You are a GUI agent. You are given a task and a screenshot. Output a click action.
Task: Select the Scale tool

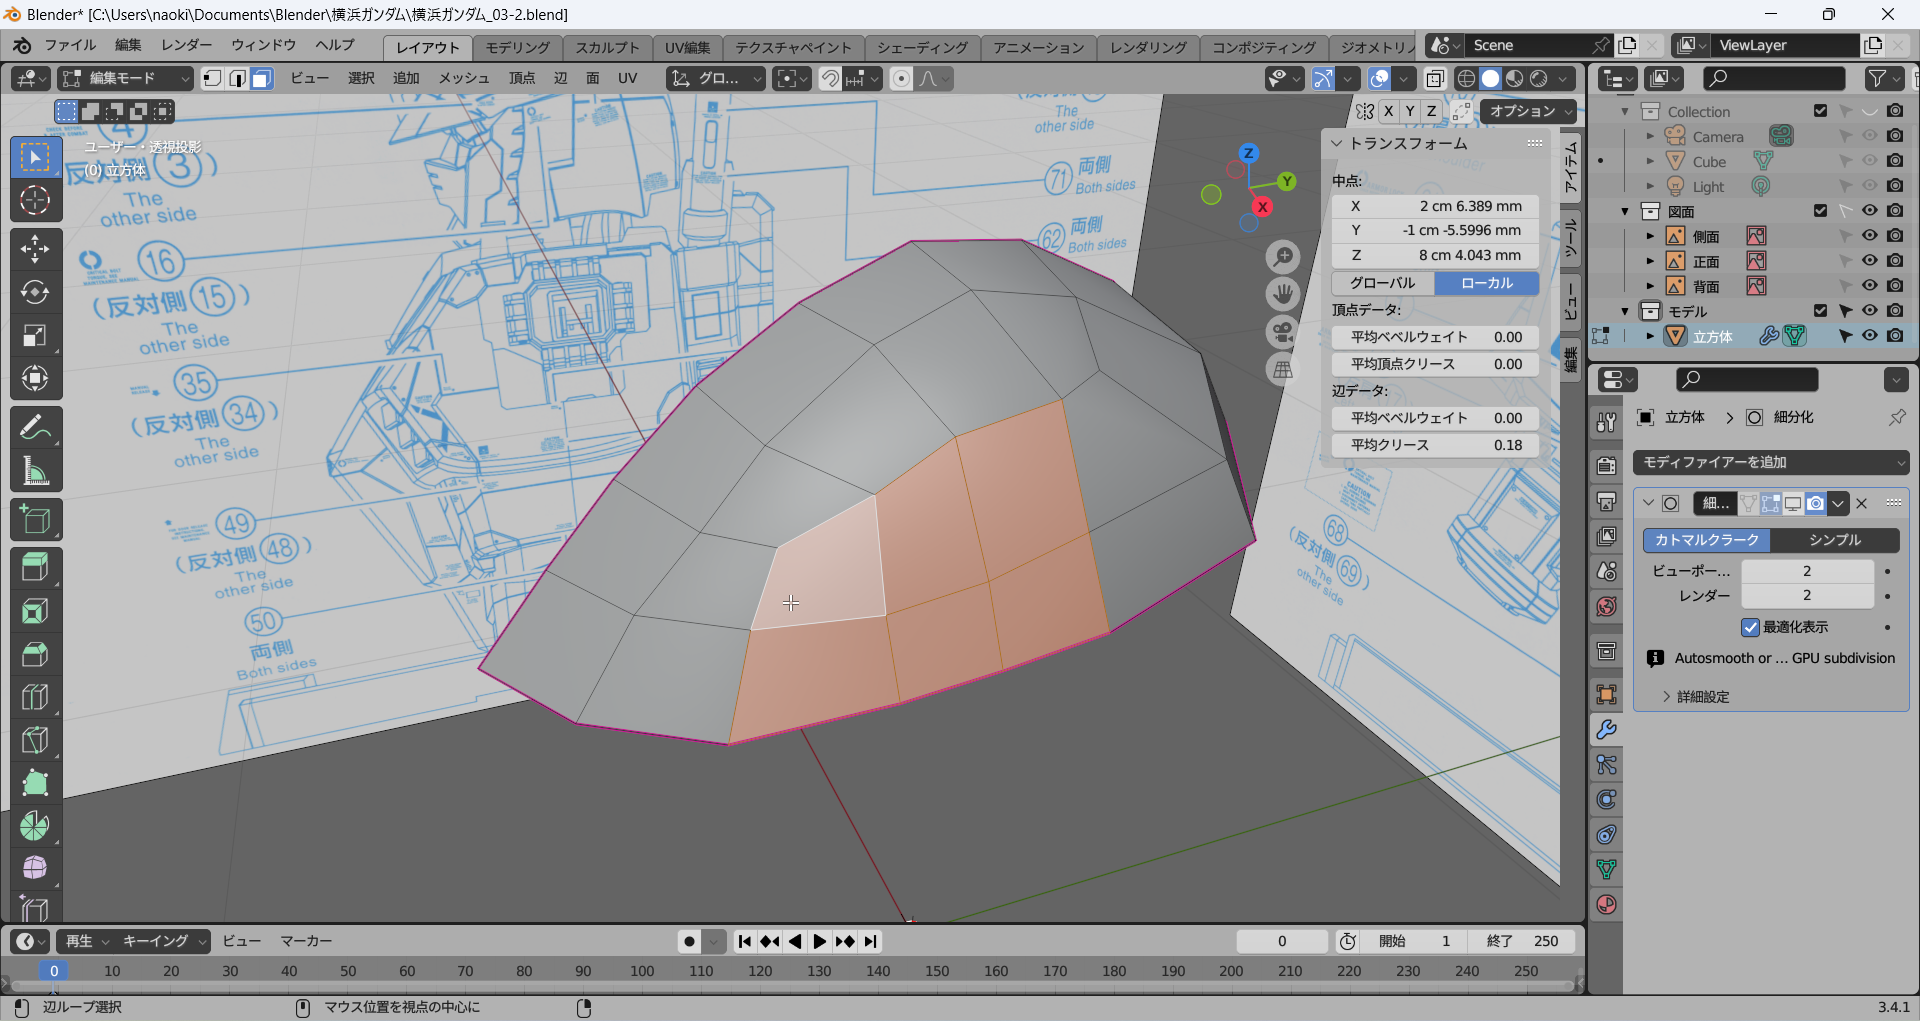(35, 335)
